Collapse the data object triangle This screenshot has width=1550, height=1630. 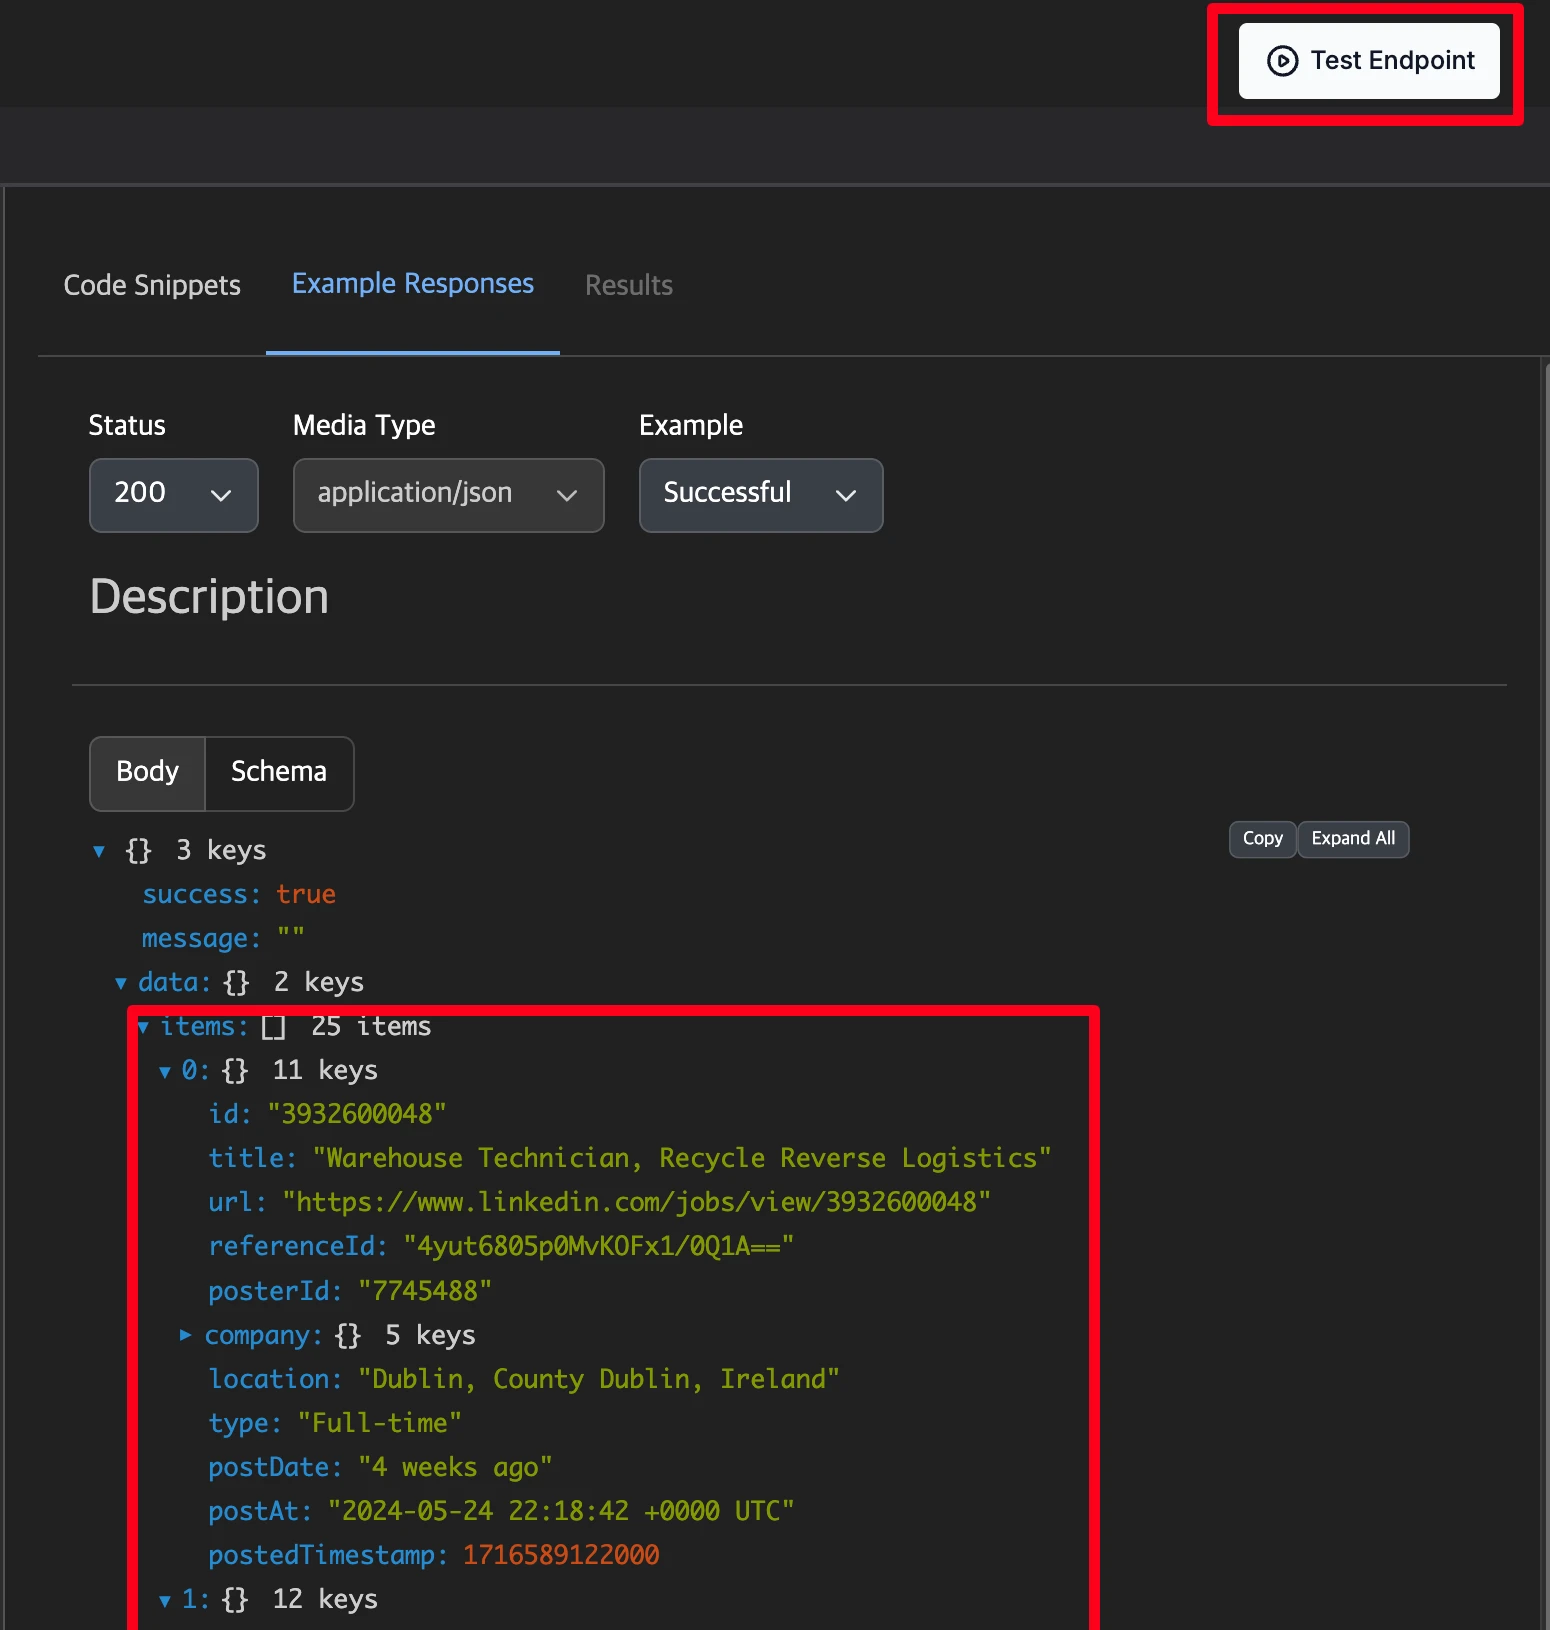tap(121, 983)
